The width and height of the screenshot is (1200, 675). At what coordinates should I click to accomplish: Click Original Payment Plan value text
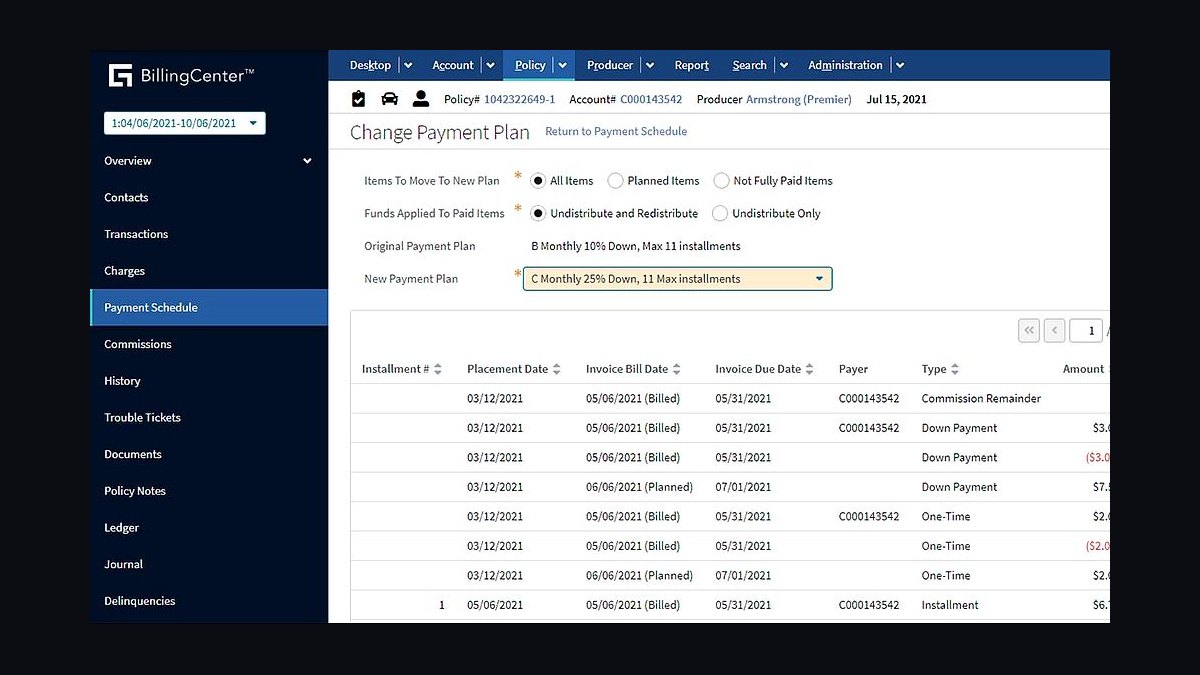[x=635, y=246]
